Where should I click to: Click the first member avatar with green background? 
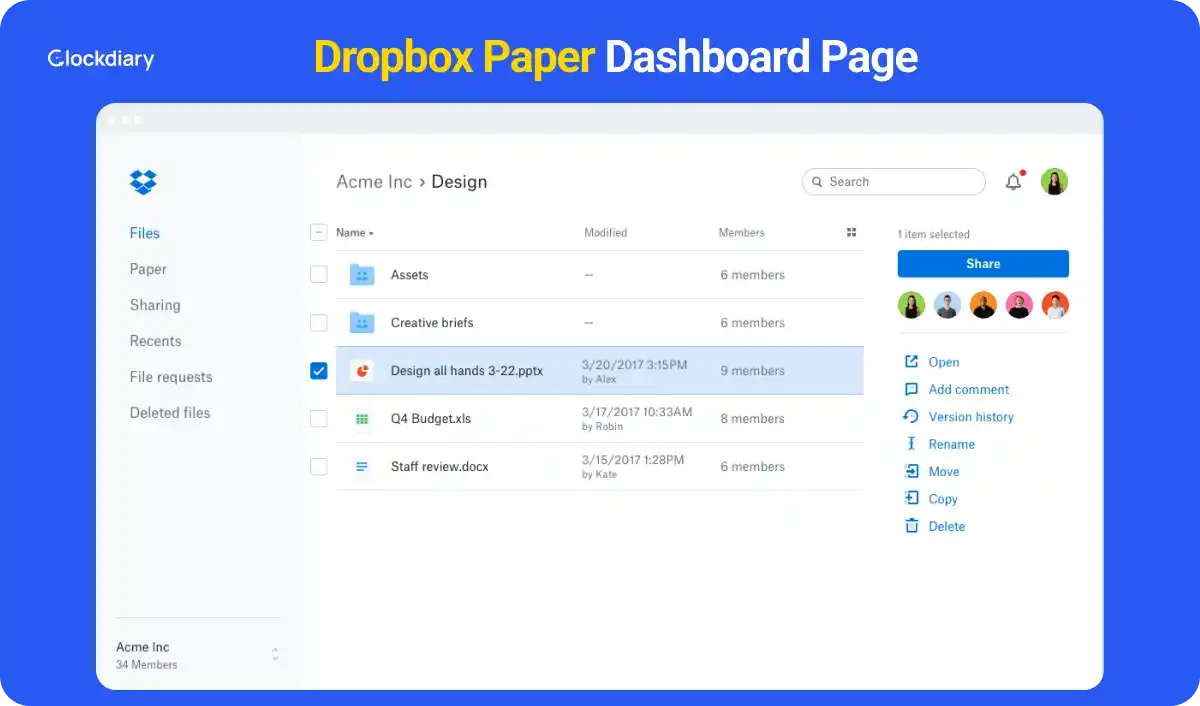click(x=911, y=305)
